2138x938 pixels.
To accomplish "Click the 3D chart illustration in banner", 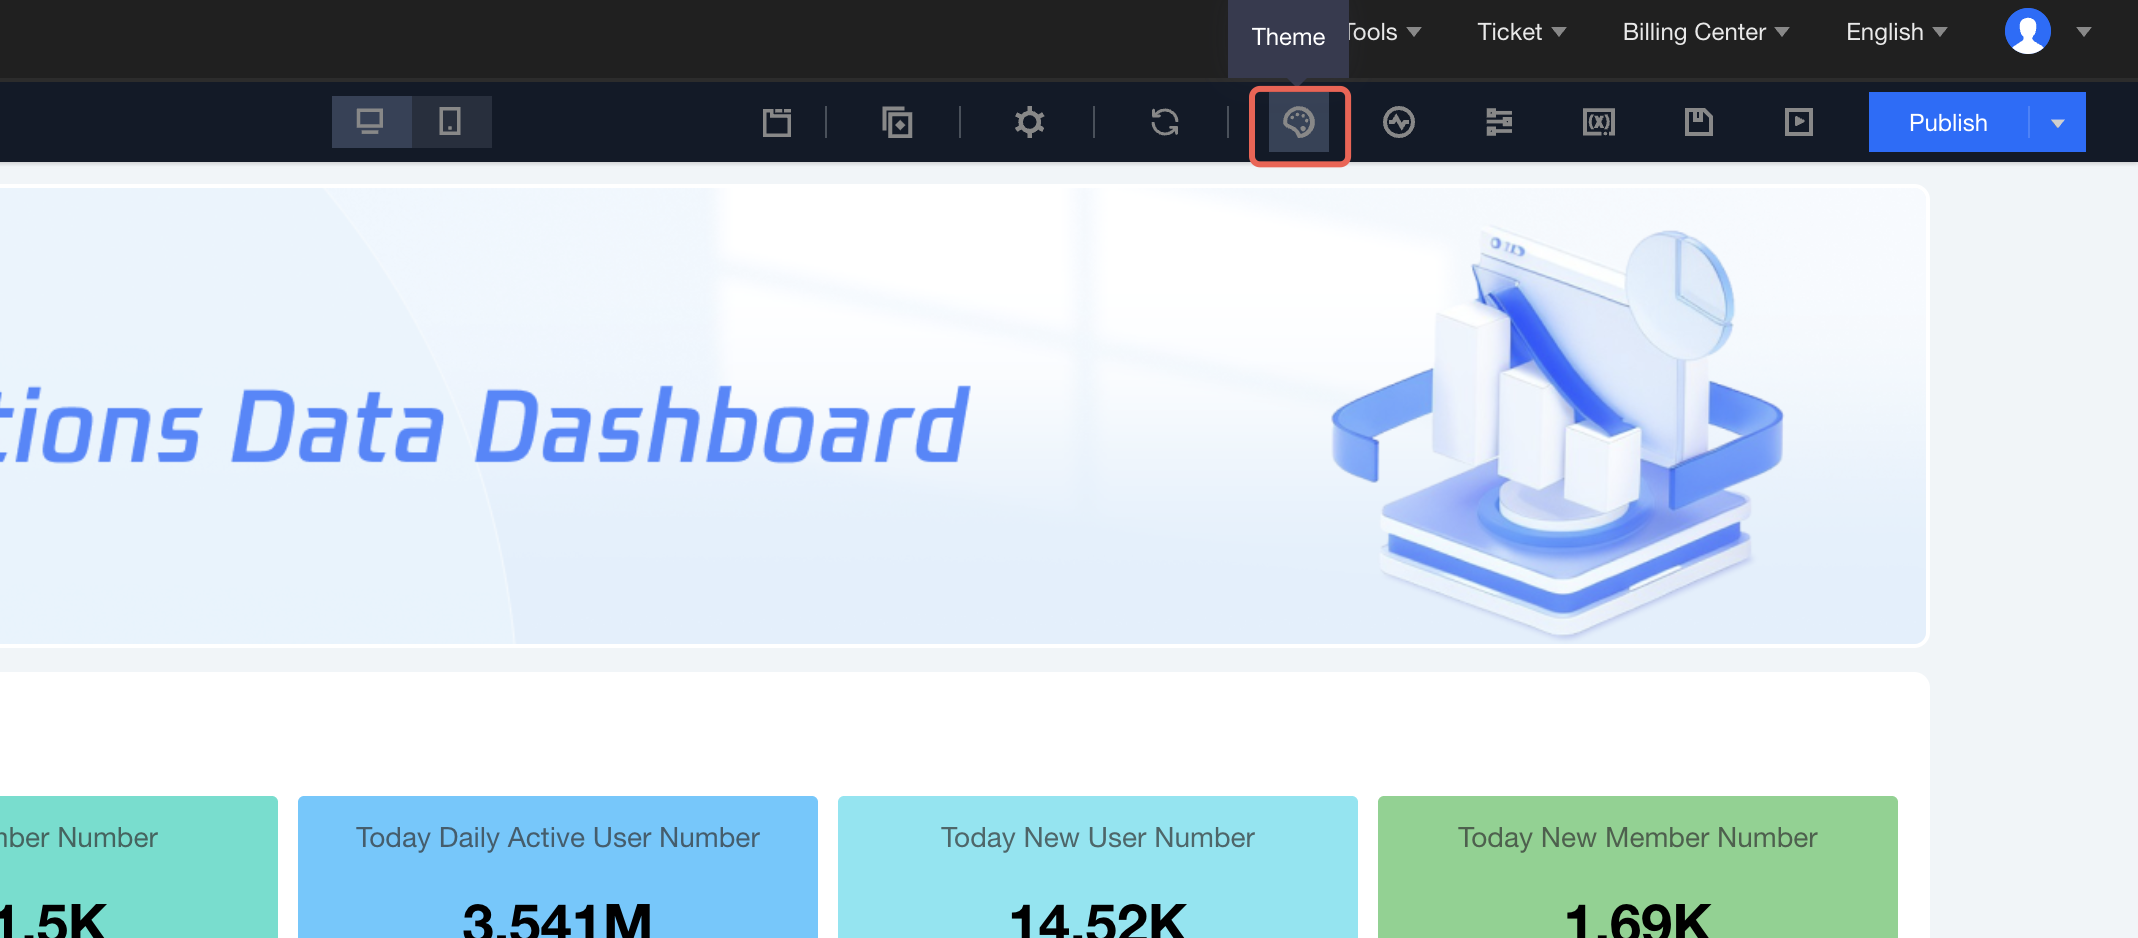I will pyautogui.click(x=1557, y=430).
